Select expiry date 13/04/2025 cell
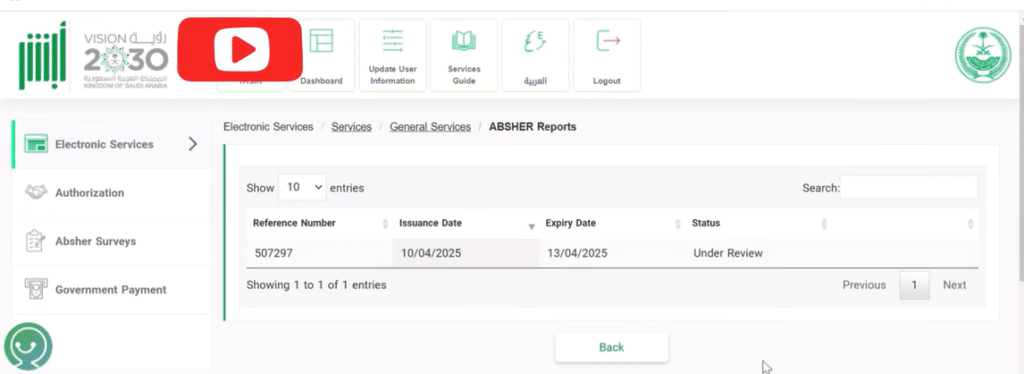Image resolution: width=1024 pixels, height=374 pixels. coord(613,253)
